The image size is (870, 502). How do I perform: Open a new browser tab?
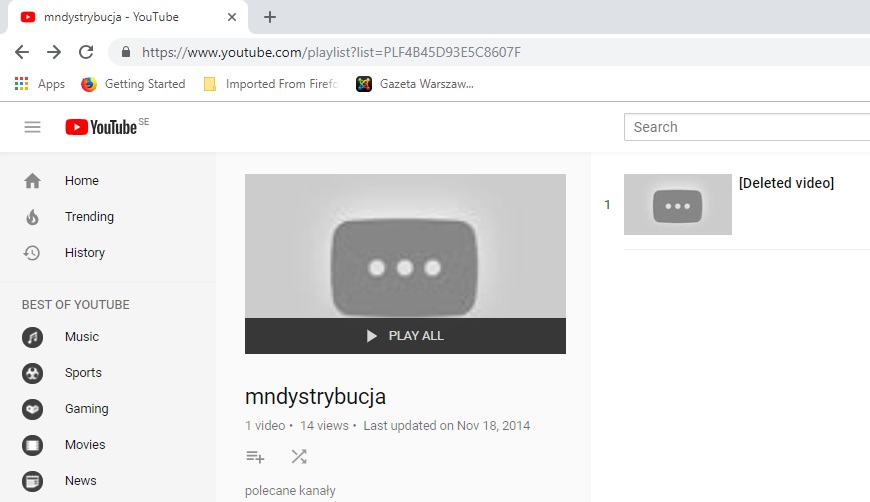tap(270, 17)
